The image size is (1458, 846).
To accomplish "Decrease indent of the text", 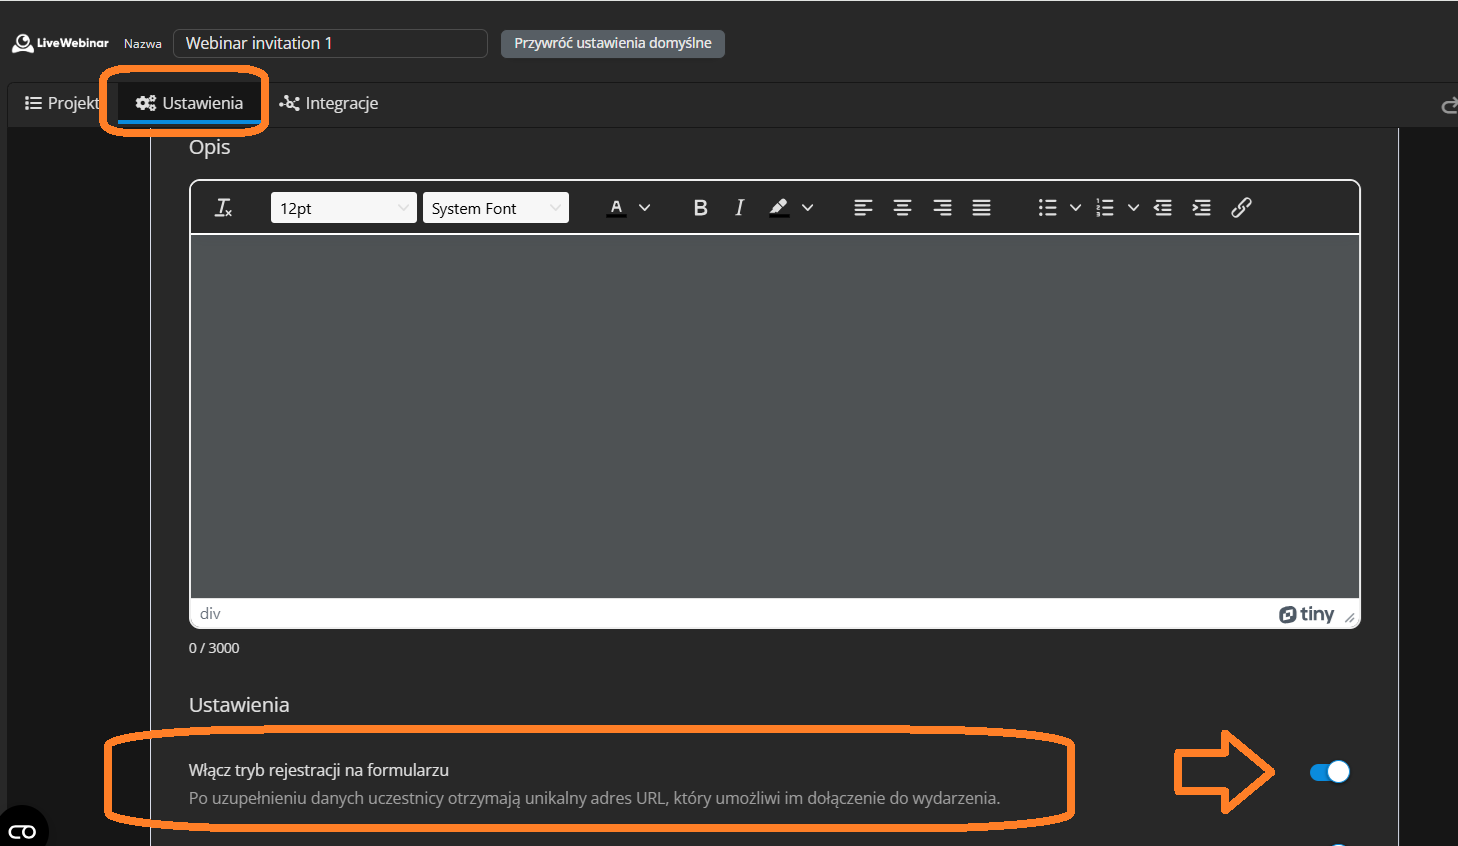I will (x=1162, y=208).
